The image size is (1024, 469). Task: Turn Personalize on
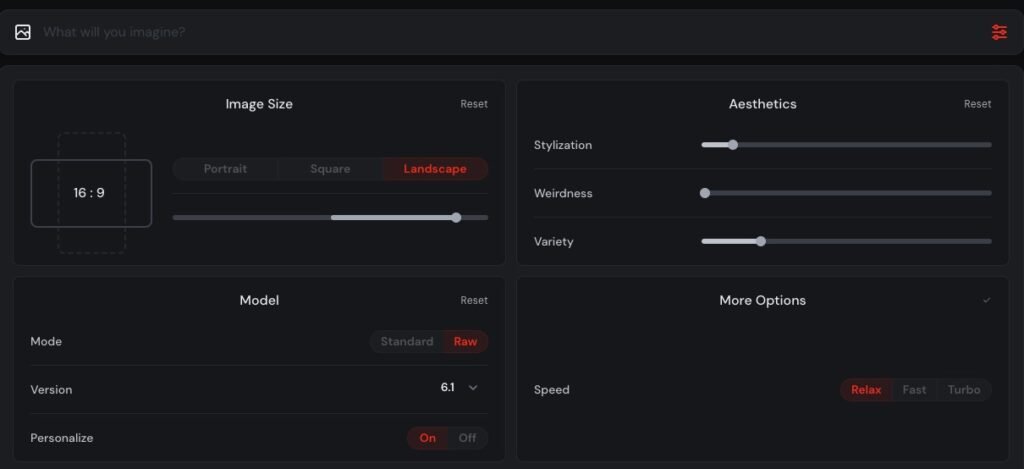pyautogui.click(x=428, y=438)
